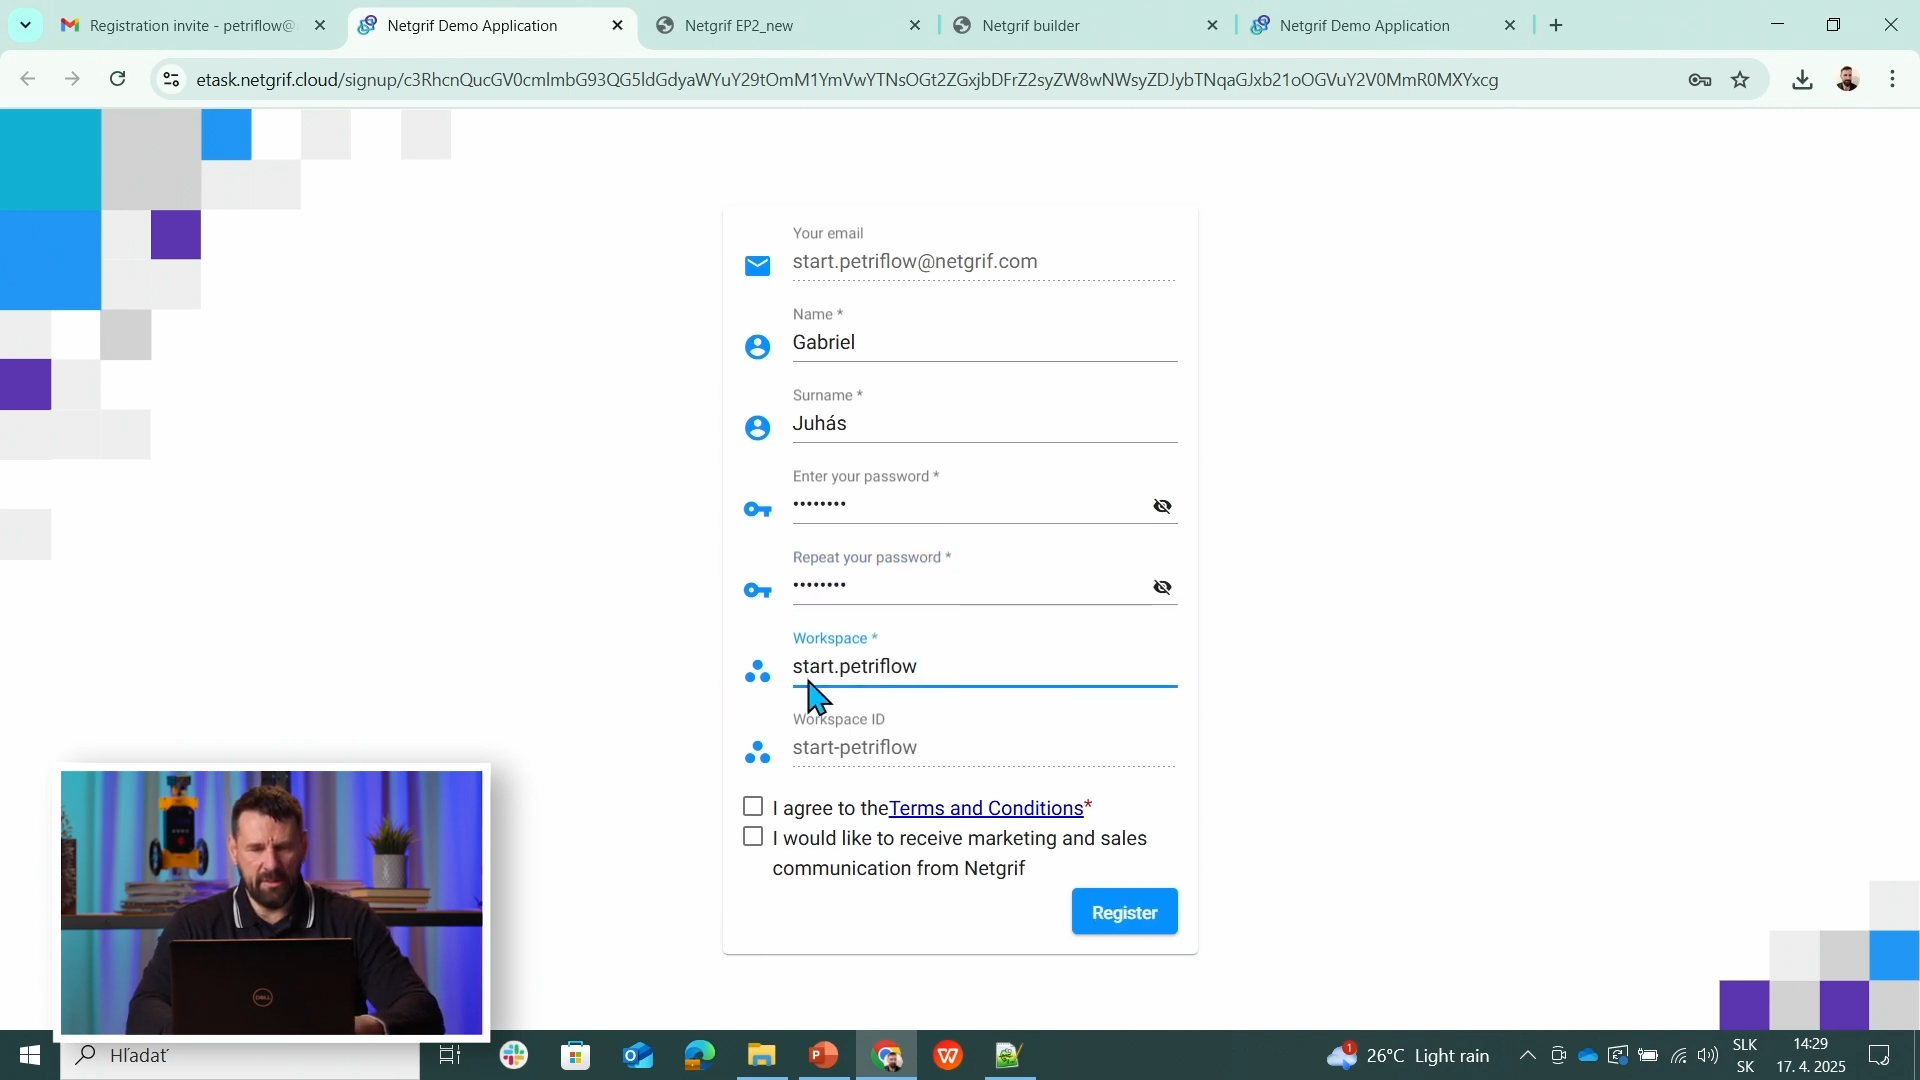Click the Register button
The width and height of the screenshot is (1920, 1080).
1124,912
